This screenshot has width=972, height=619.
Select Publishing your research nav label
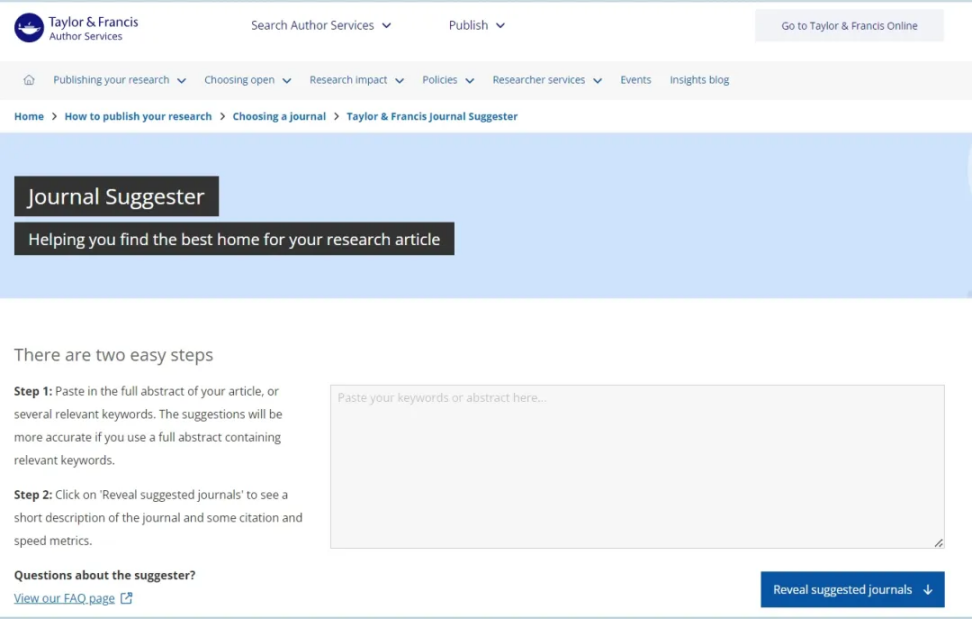pos(111,80)
